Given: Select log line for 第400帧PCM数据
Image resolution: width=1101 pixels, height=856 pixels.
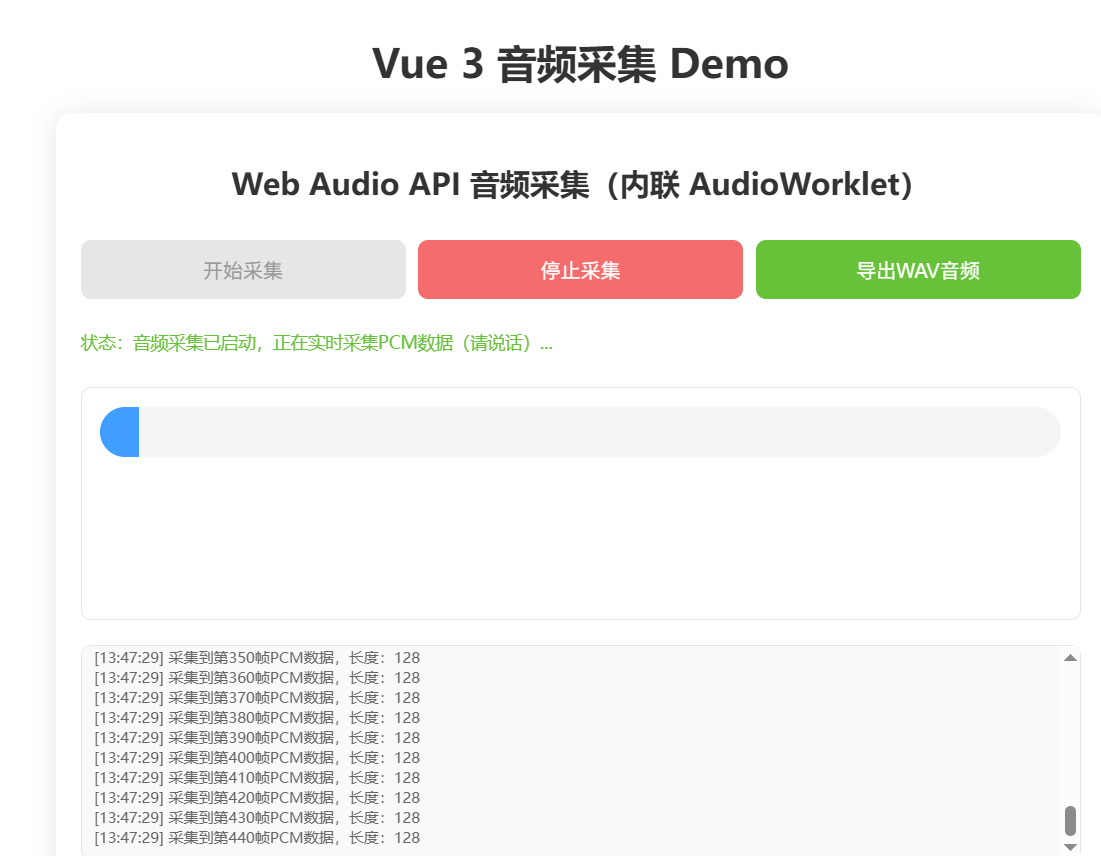Looking at the screenshot, I should 257,758.
